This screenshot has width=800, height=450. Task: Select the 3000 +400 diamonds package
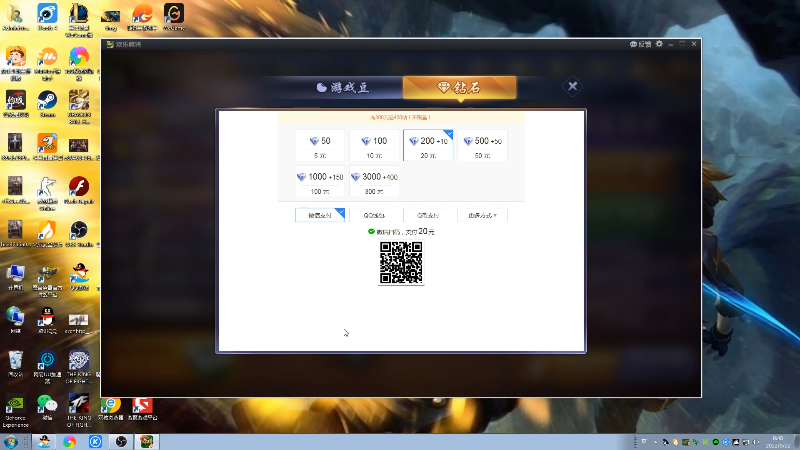(374, 182)
